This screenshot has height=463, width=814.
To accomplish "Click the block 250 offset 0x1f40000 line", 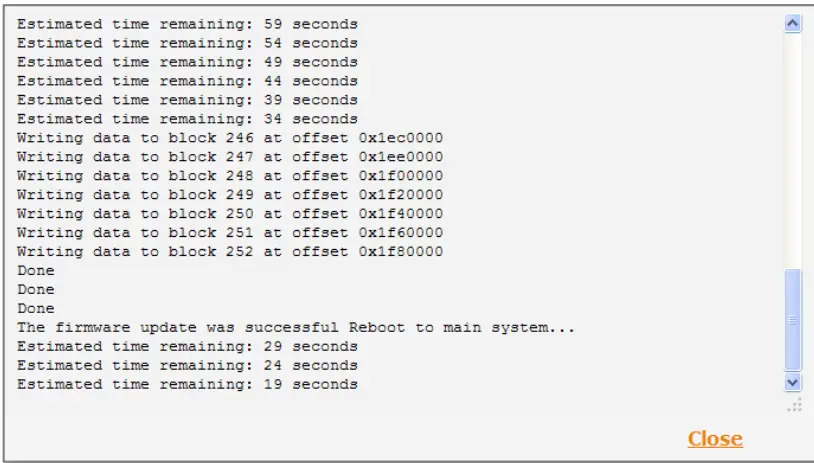I will pos(230,213).
